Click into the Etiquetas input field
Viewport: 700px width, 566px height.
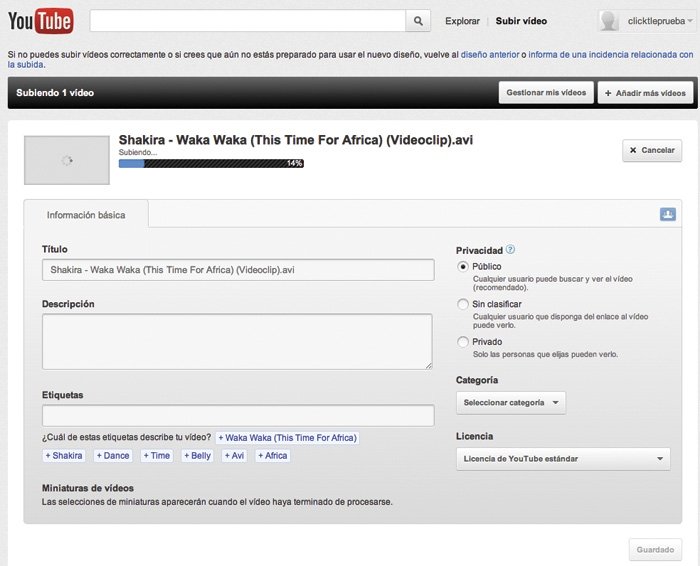tap(238, 416)
